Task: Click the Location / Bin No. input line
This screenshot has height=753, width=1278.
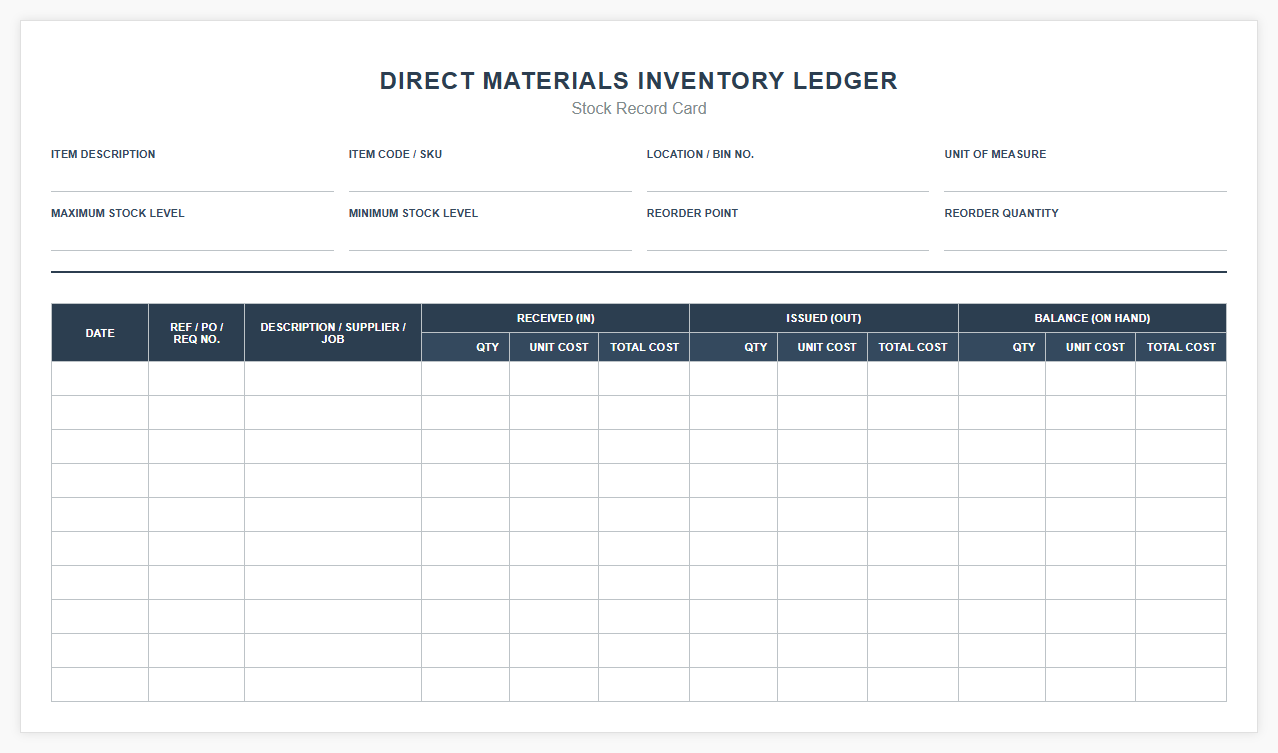Action: point(788,178)
